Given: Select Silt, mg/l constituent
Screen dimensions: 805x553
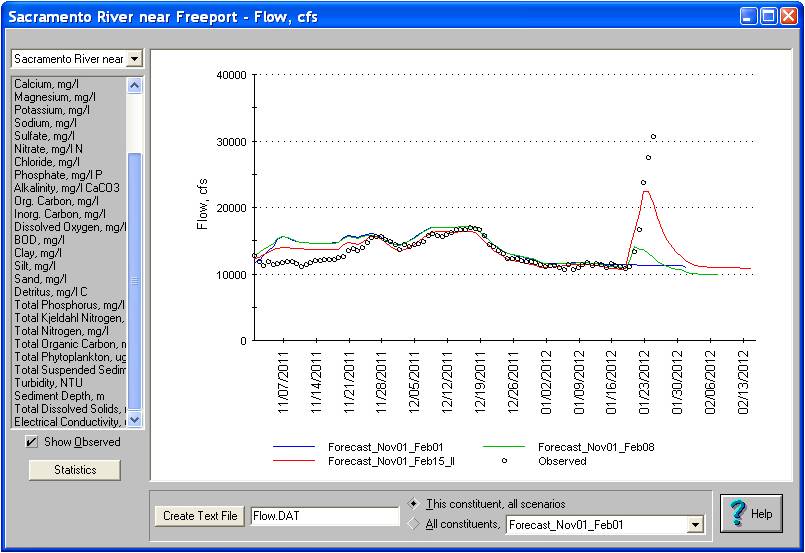Looking at the screenshot, I should coord(35,266).
